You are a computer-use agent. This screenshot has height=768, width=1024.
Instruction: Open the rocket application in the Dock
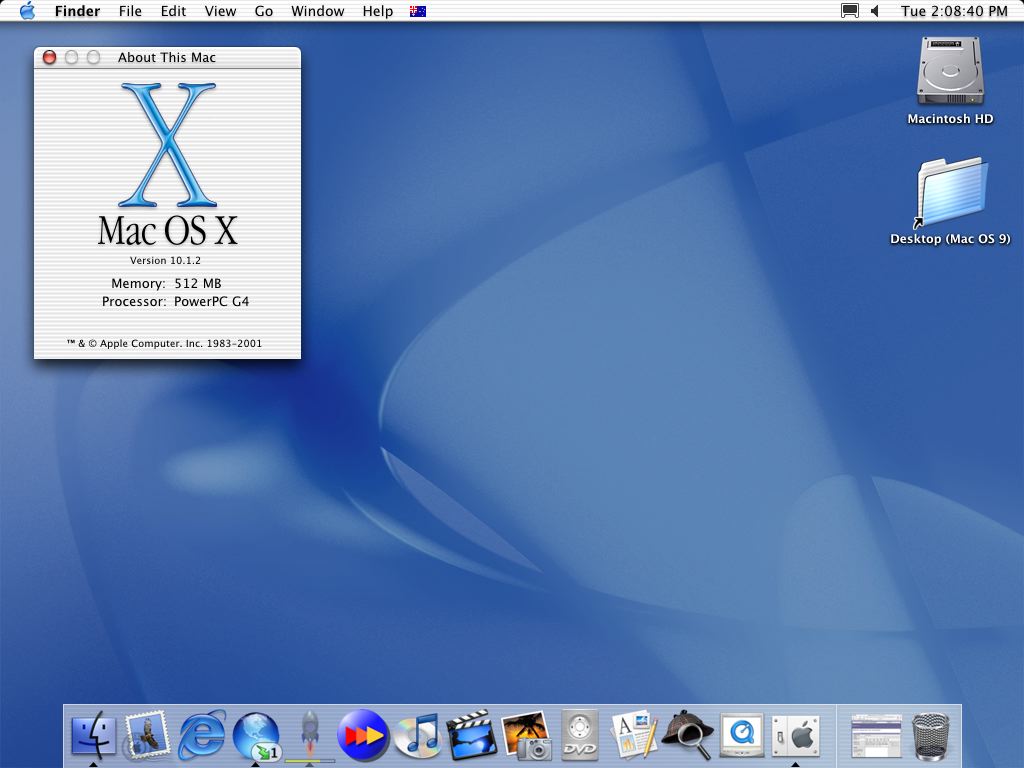[310, 735]
